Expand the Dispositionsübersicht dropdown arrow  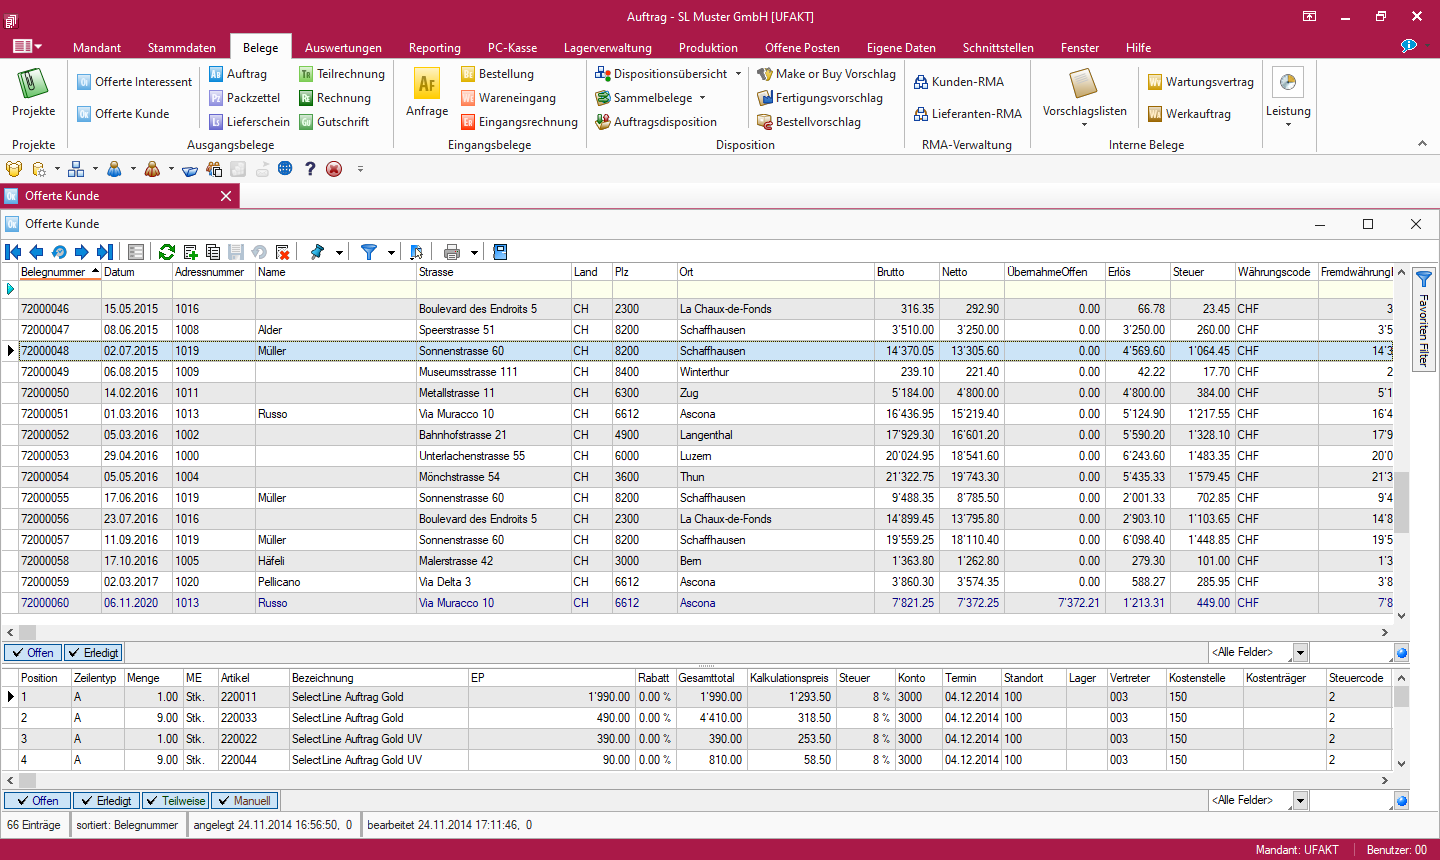(738, 74)
